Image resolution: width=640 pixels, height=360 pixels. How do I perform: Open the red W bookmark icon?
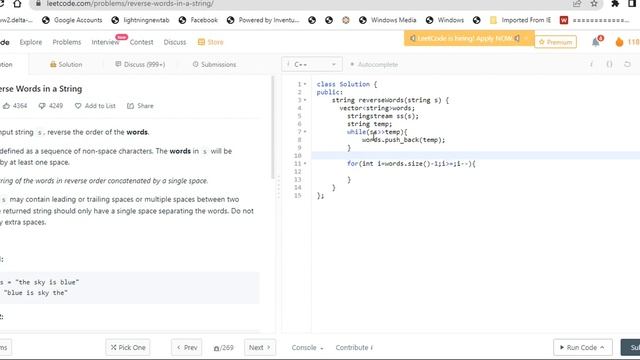tap(564, 20)
